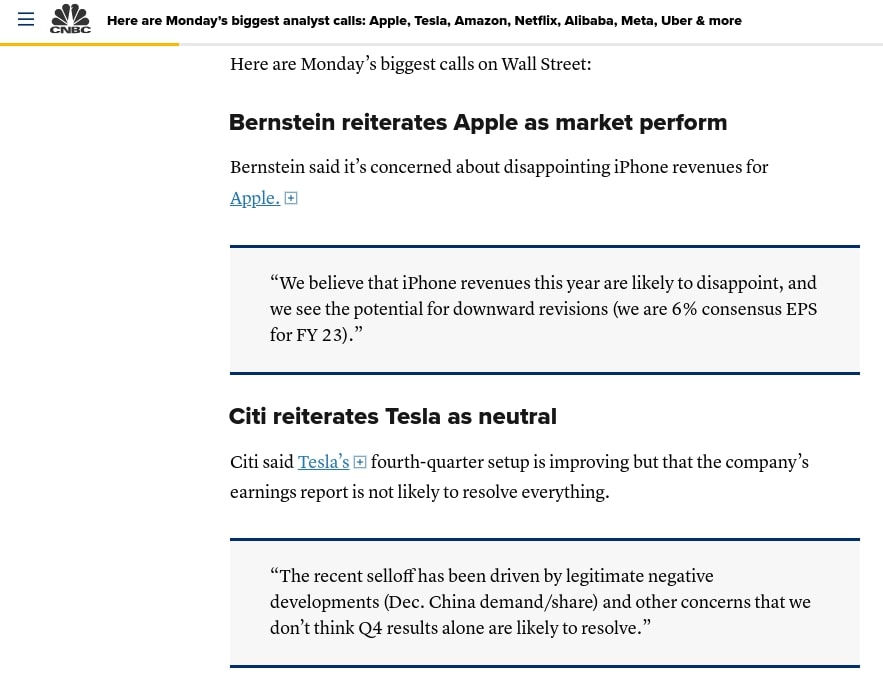Click the yellow reading progress bar

pos(90,44)
